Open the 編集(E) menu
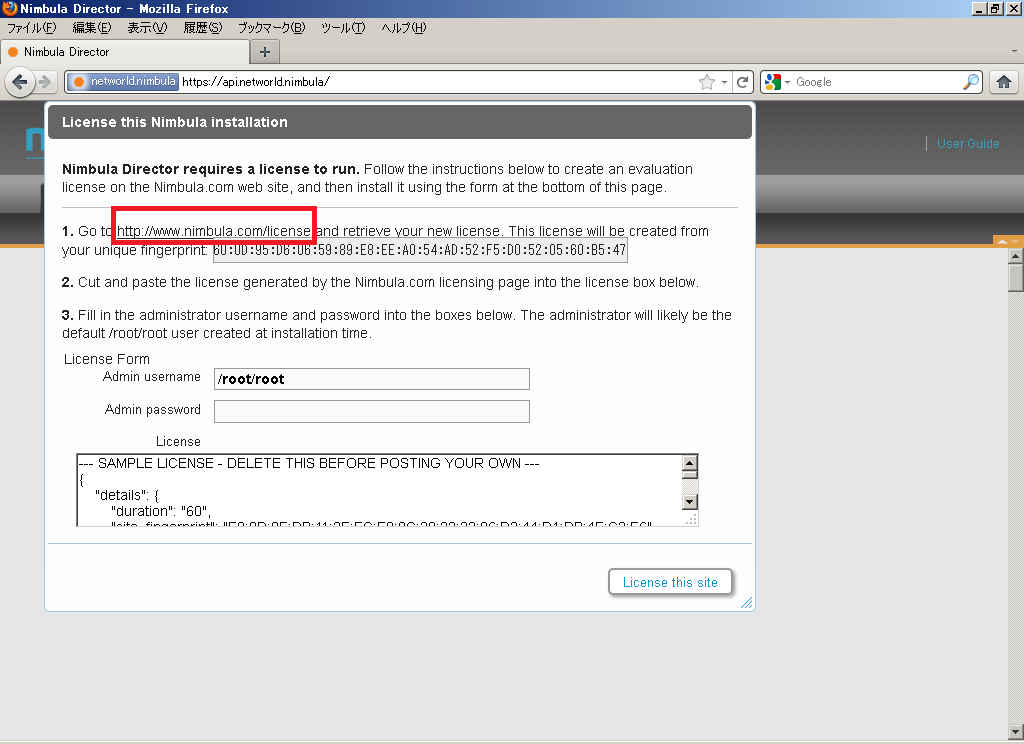This screenshot has height=744, width=1024. [x=91, y=28]
